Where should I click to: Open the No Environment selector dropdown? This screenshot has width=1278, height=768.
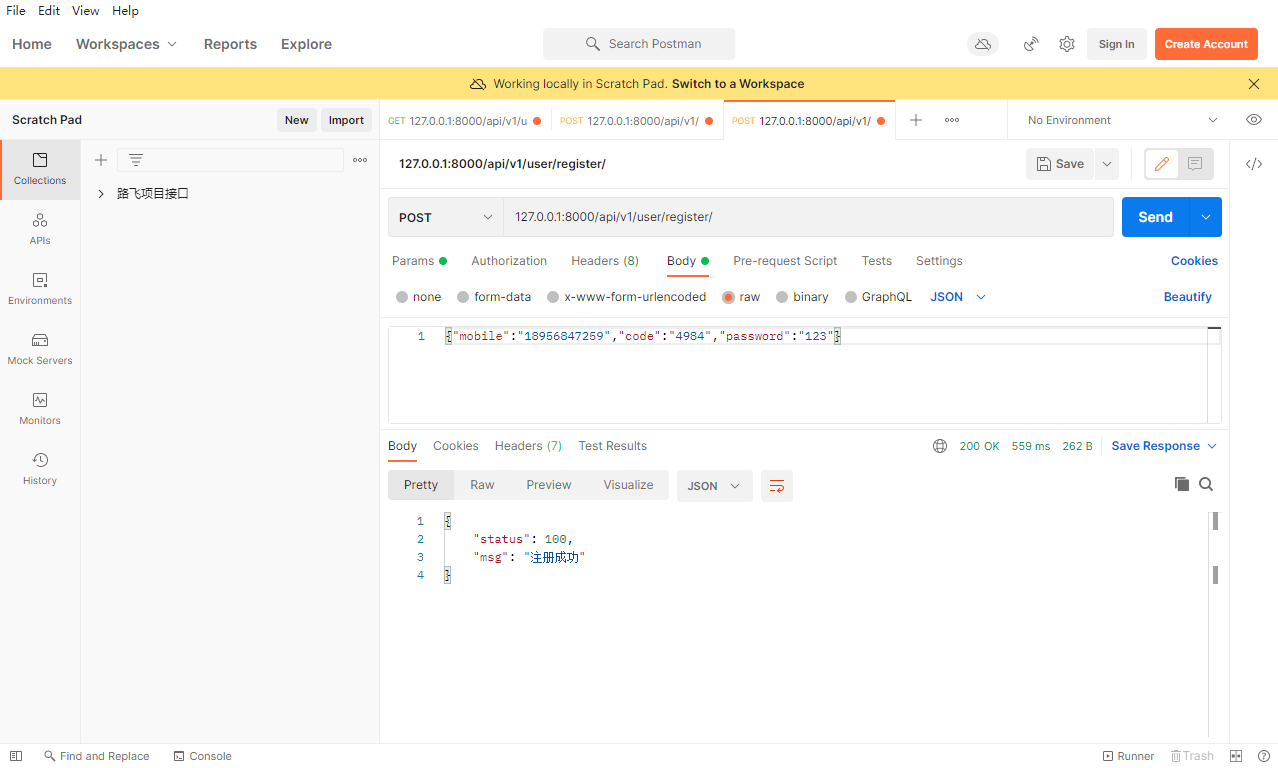point(1120,120)
